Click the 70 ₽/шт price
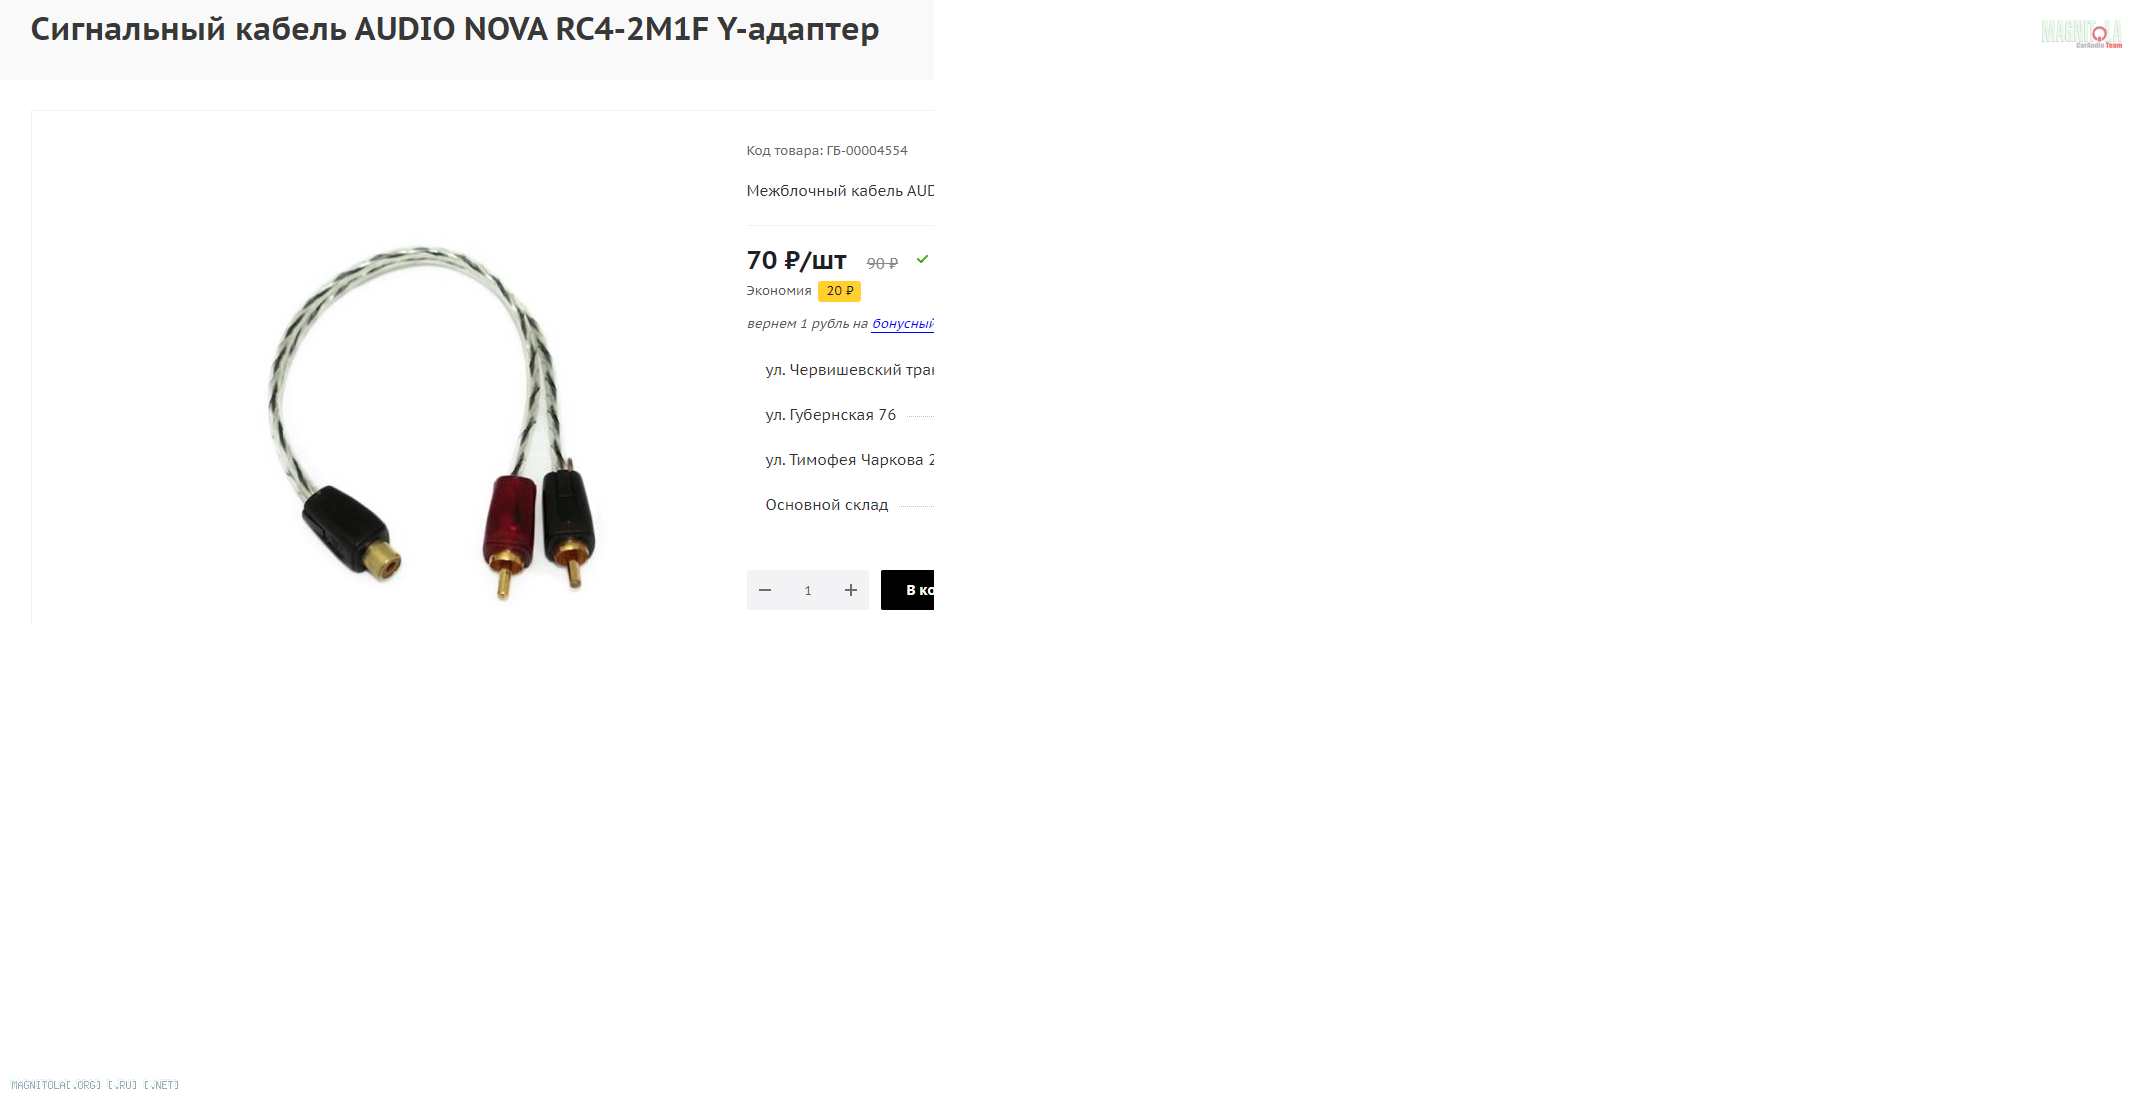 click(797, 261)
